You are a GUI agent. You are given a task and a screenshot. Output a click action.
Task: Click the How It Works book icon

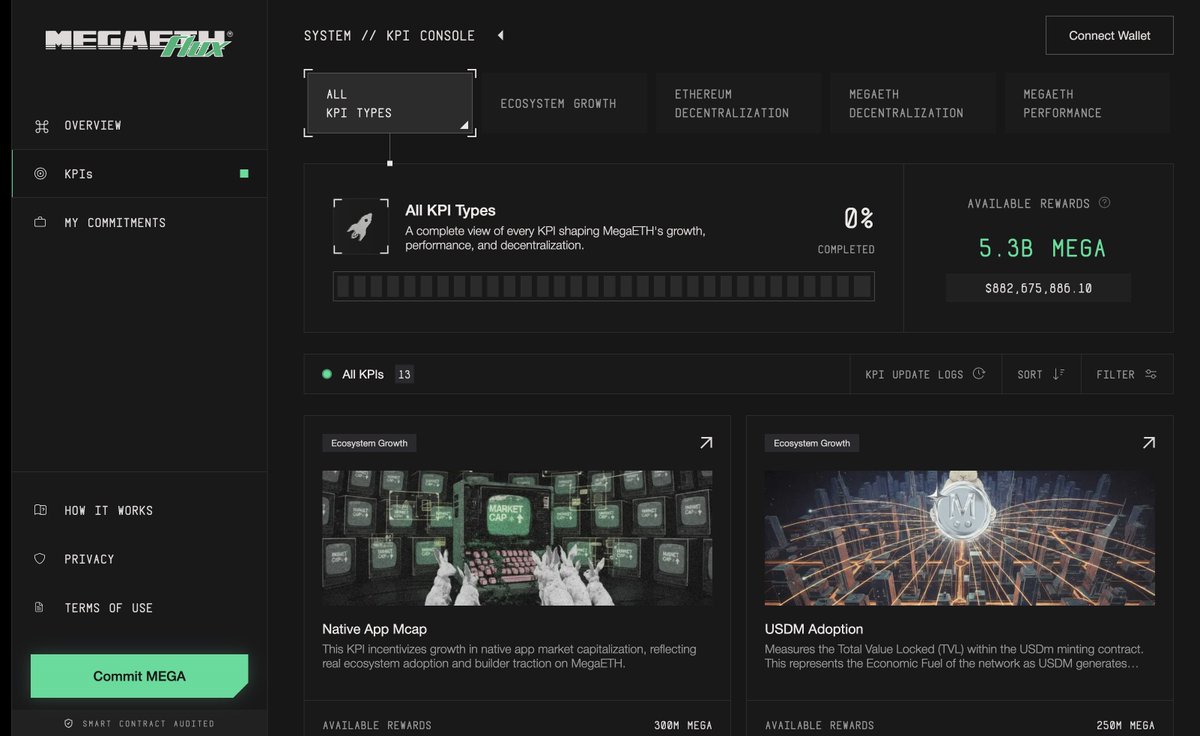(40, 510)
